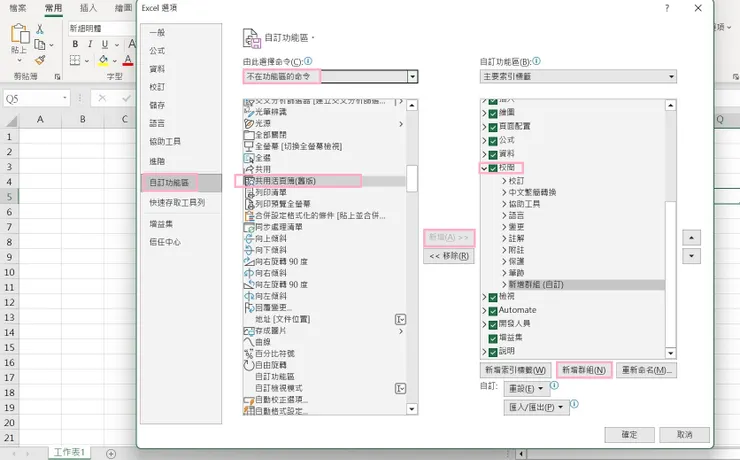Click the info icon beside 由此選擇命令

308,61
